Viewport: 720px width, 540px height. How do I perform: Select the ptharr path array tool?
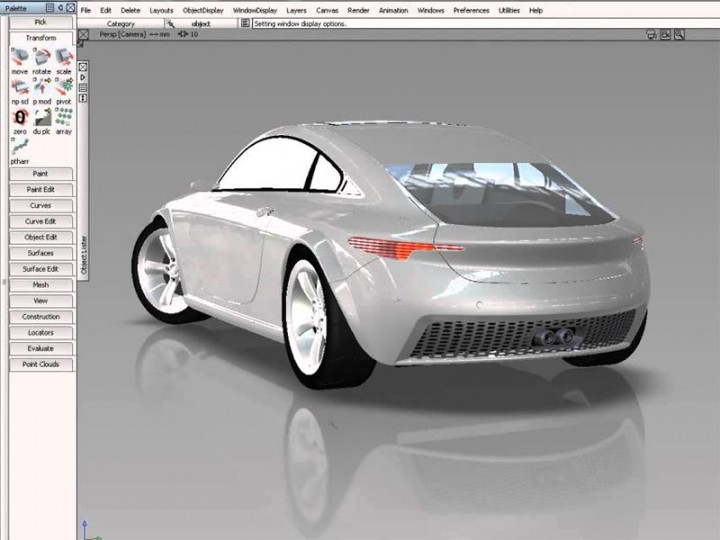pyautogui.click(x=19, y=151)
